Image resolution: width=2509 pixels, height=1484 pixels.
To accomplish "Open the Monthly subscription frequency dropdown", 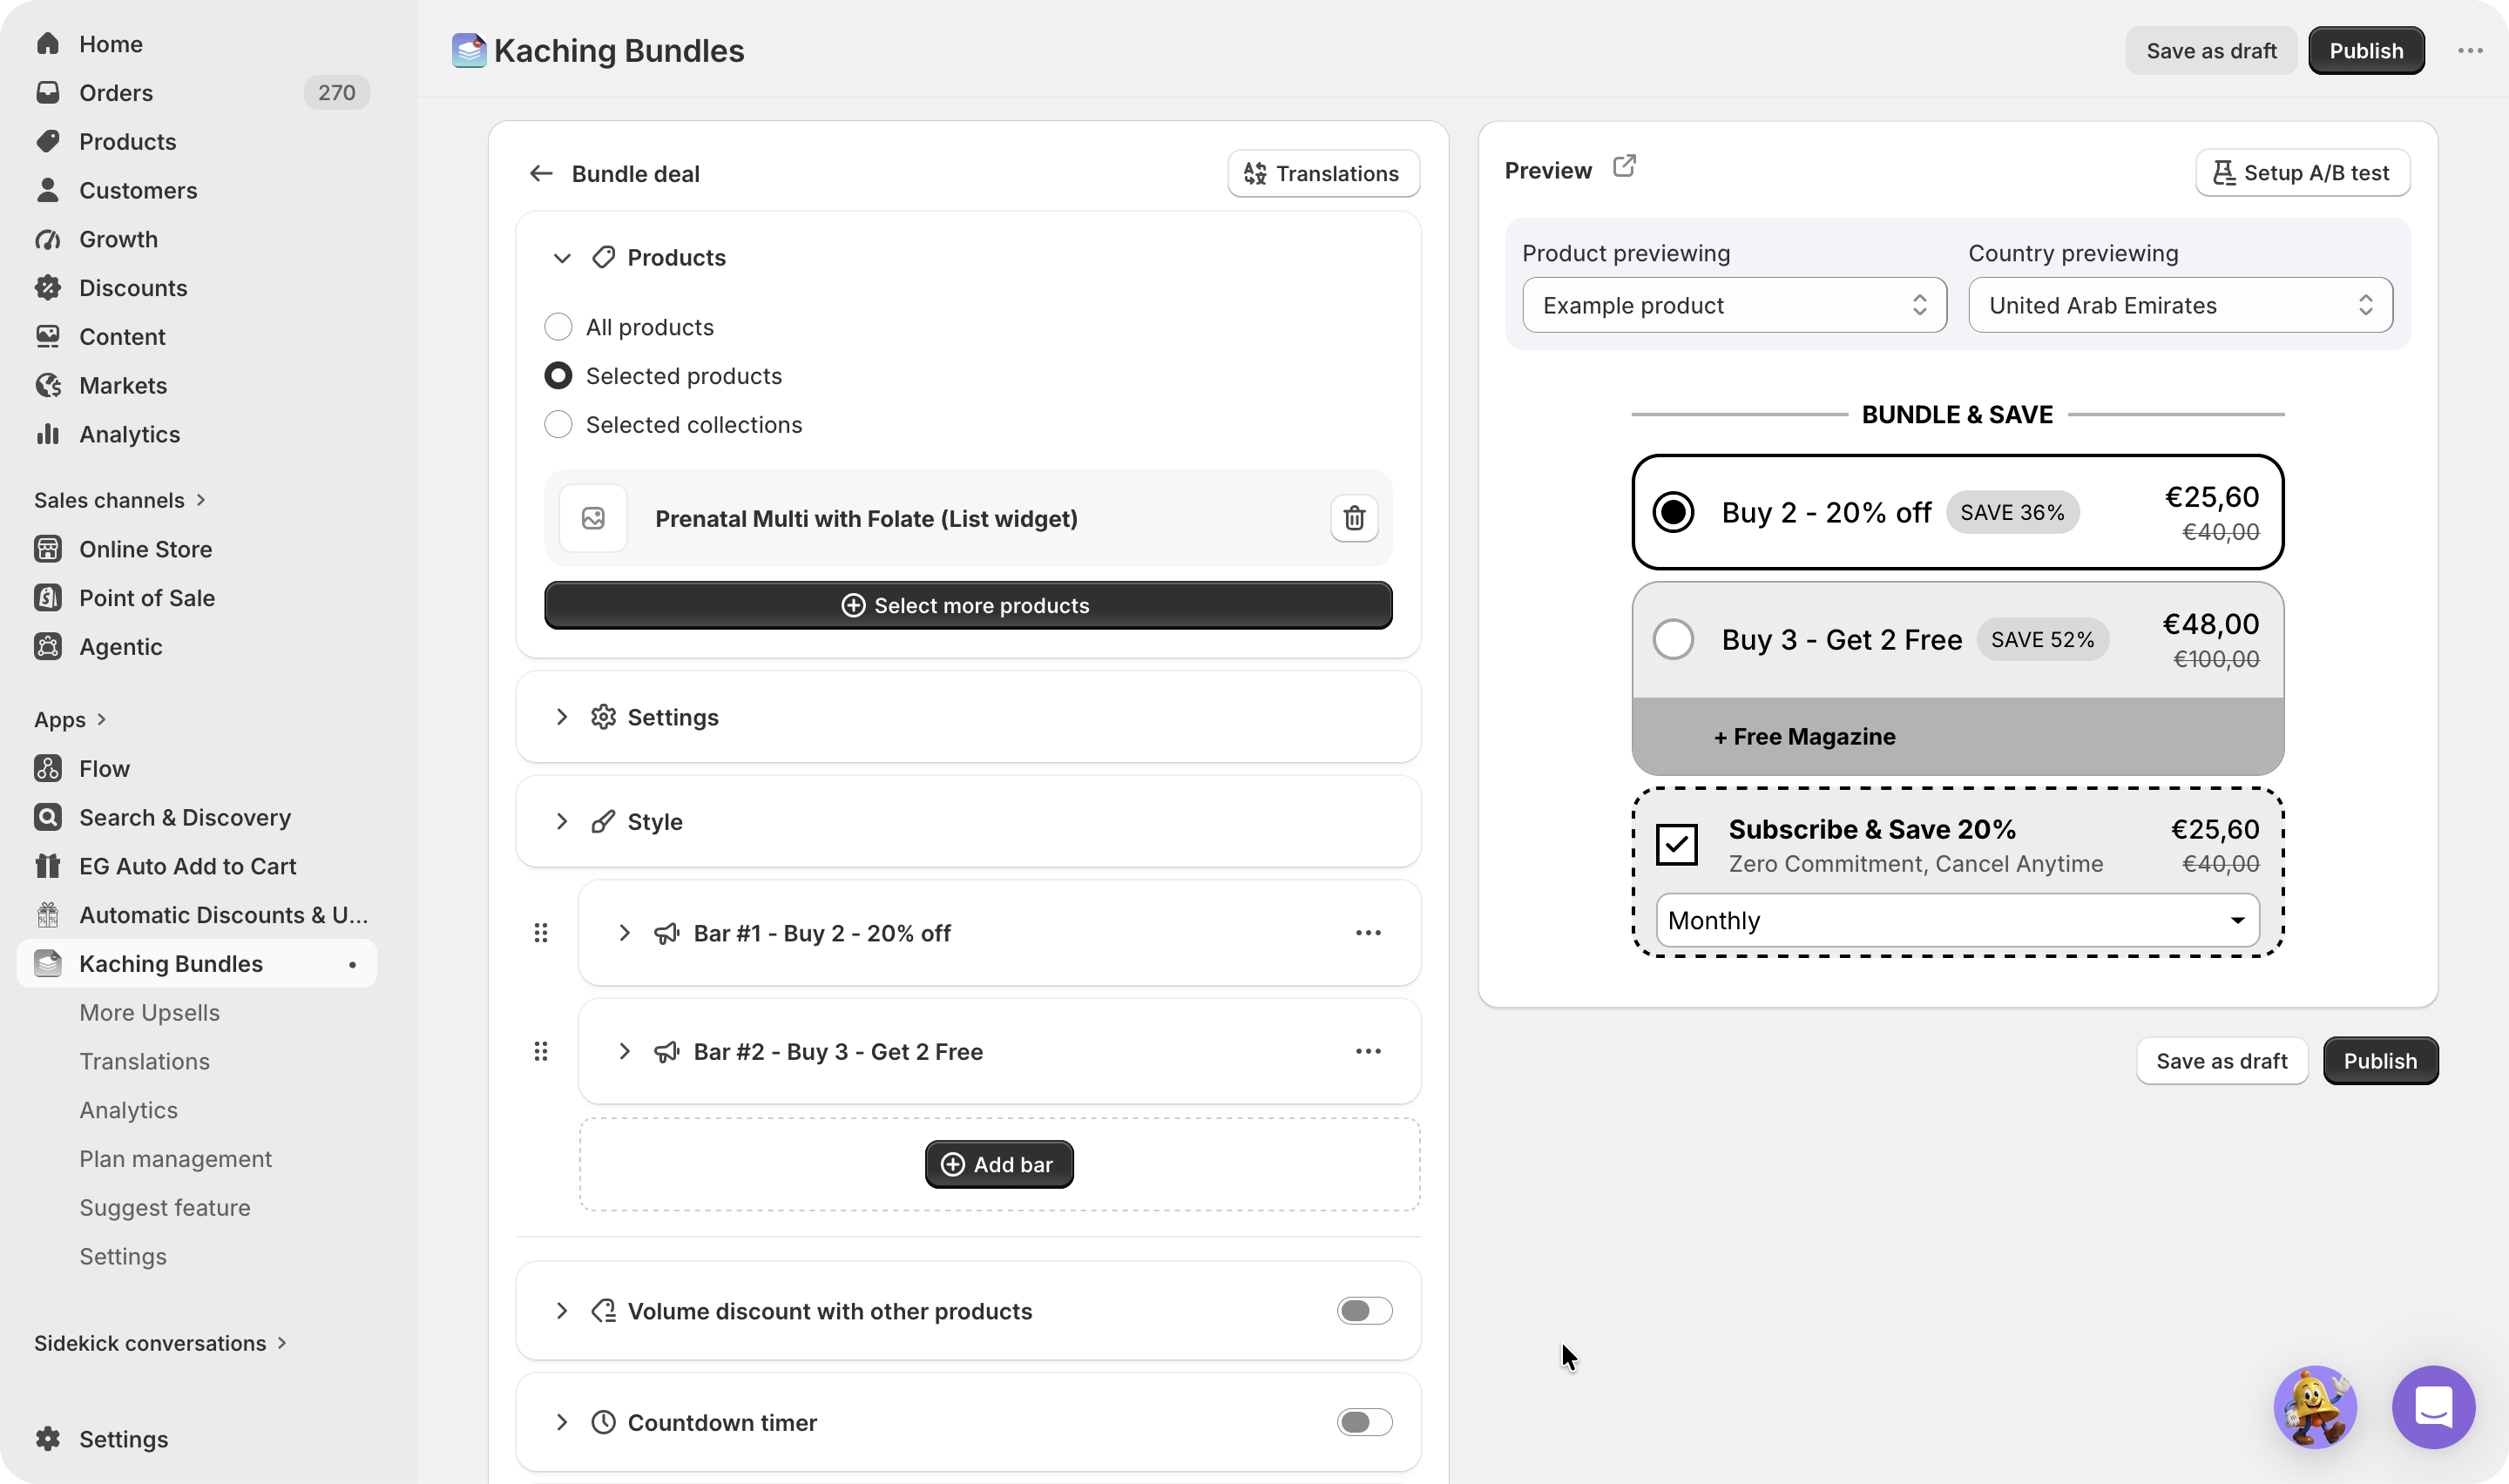I will 1957,920.
